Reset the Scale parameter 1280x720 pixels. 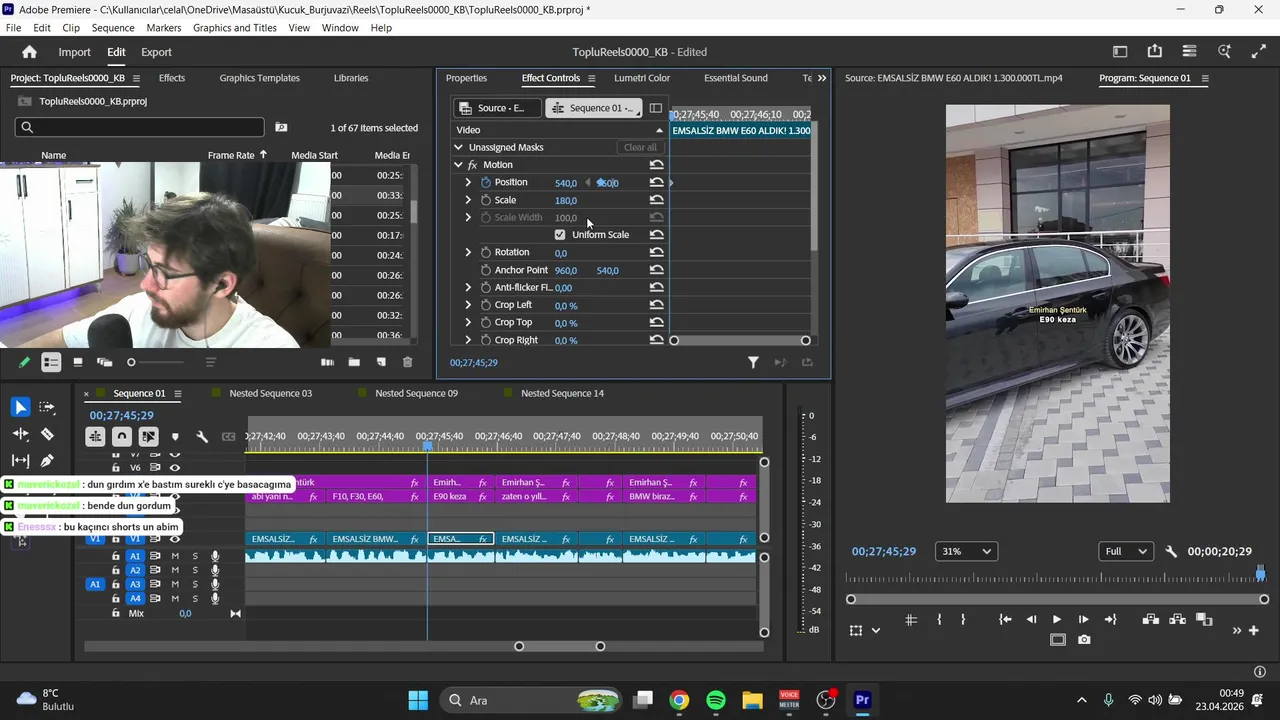point(656,200)
